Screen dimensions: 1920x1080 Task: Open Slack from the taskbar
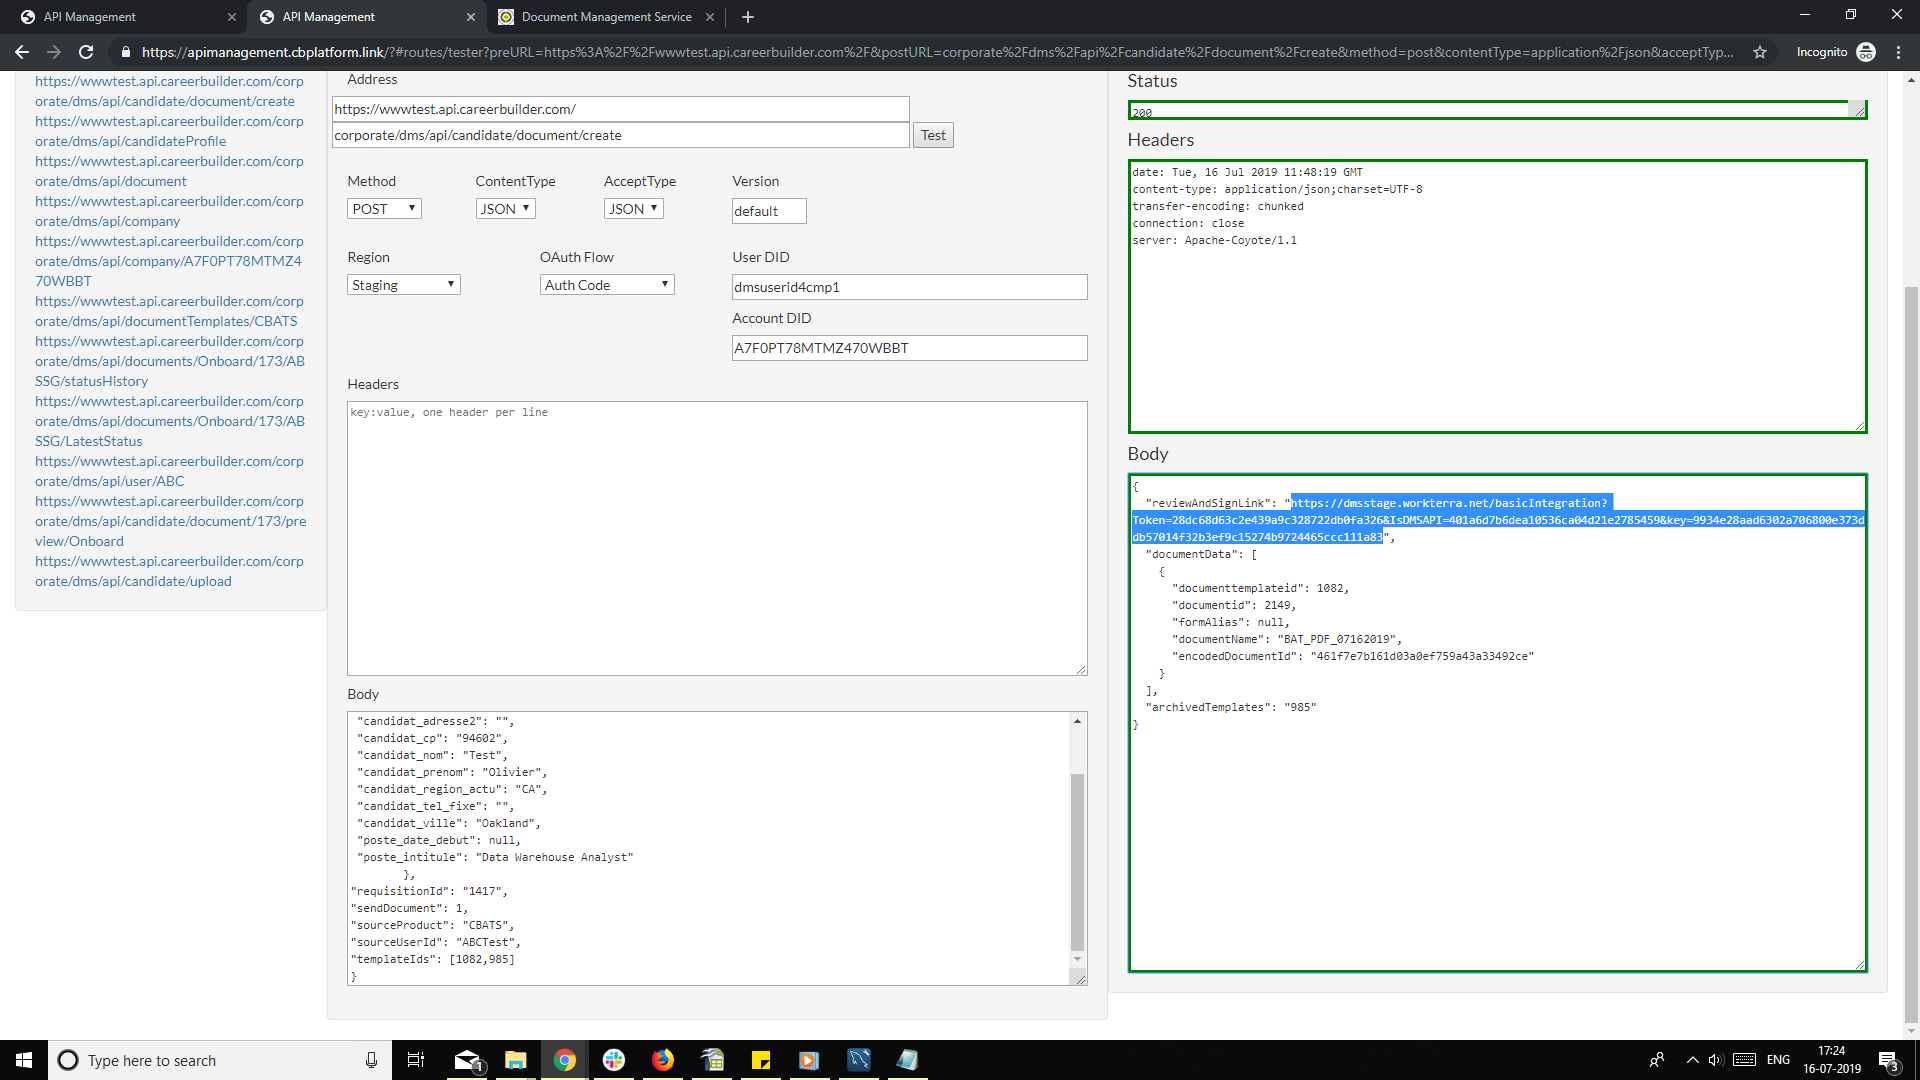(614, 1060)
